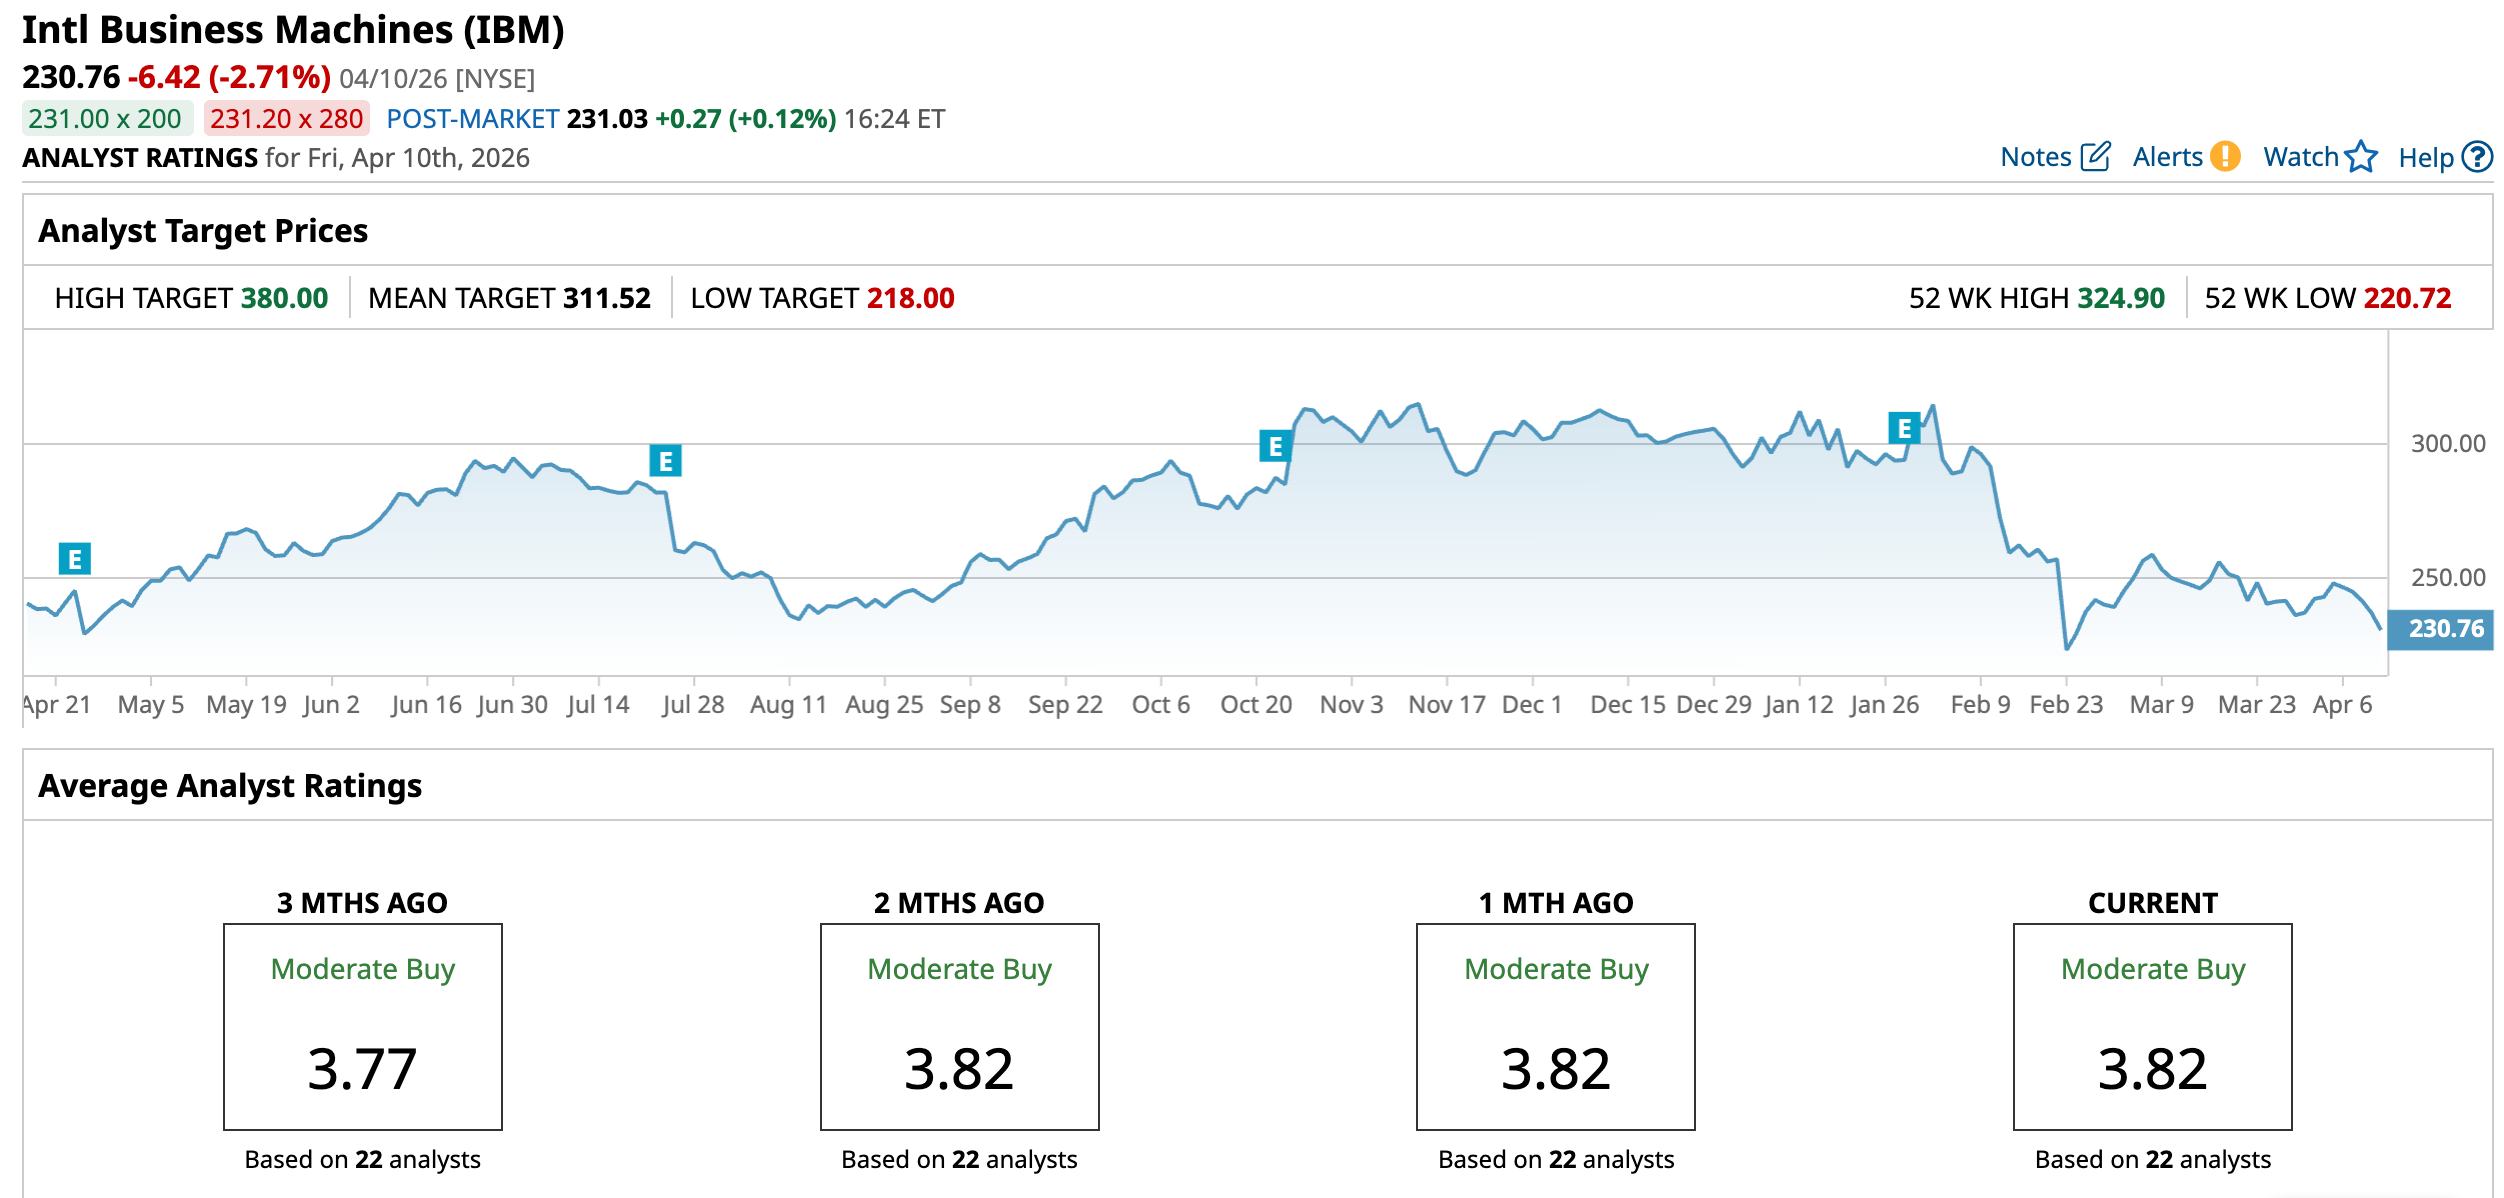The height and width of the screenshot is (1198, 2504).
Task: Click the late January earnings E marker
Action: click(x=1904, y=429)
